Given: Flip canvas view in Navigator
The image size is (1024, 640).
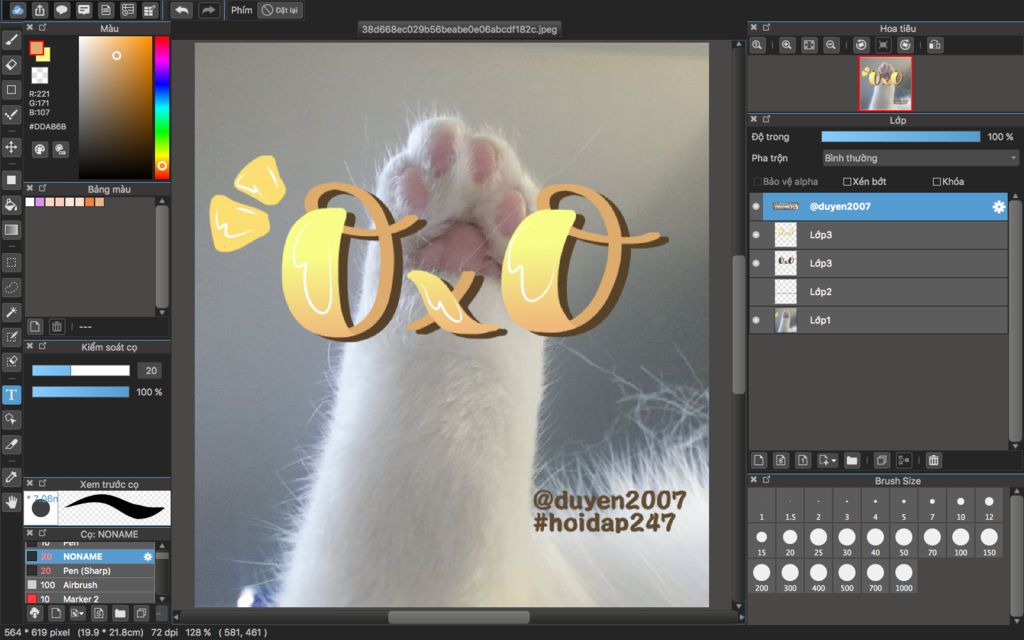Looking at the screenshot, I should (935, 45).
